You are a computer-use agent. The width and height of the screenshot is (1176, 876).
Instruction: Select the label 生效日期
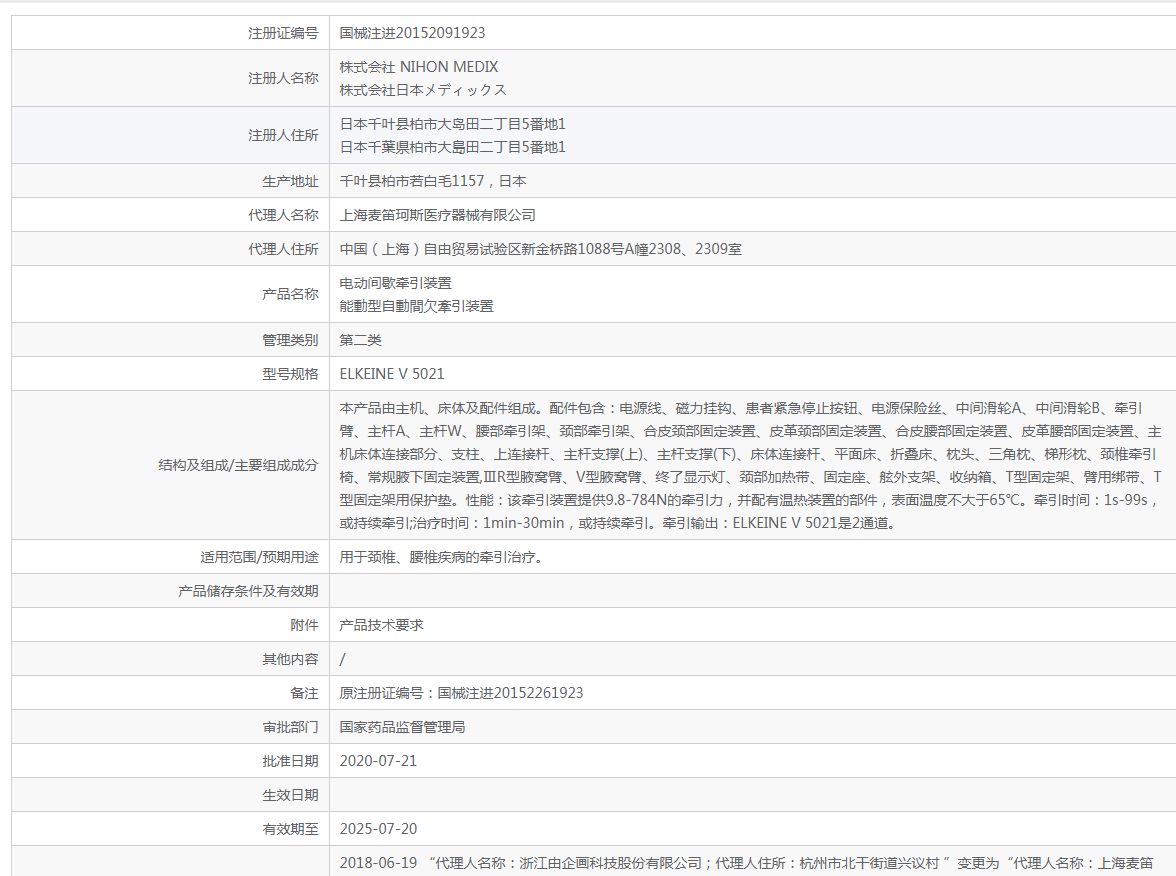tap(290, 795)
